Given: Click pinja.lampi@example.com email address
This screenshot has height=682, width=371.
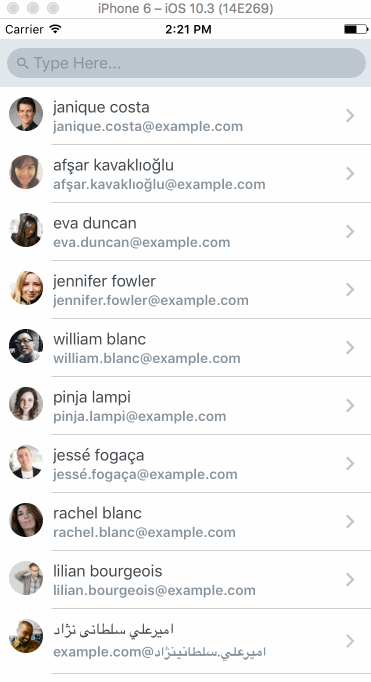Looking at the screenshot, I should 140,417.
